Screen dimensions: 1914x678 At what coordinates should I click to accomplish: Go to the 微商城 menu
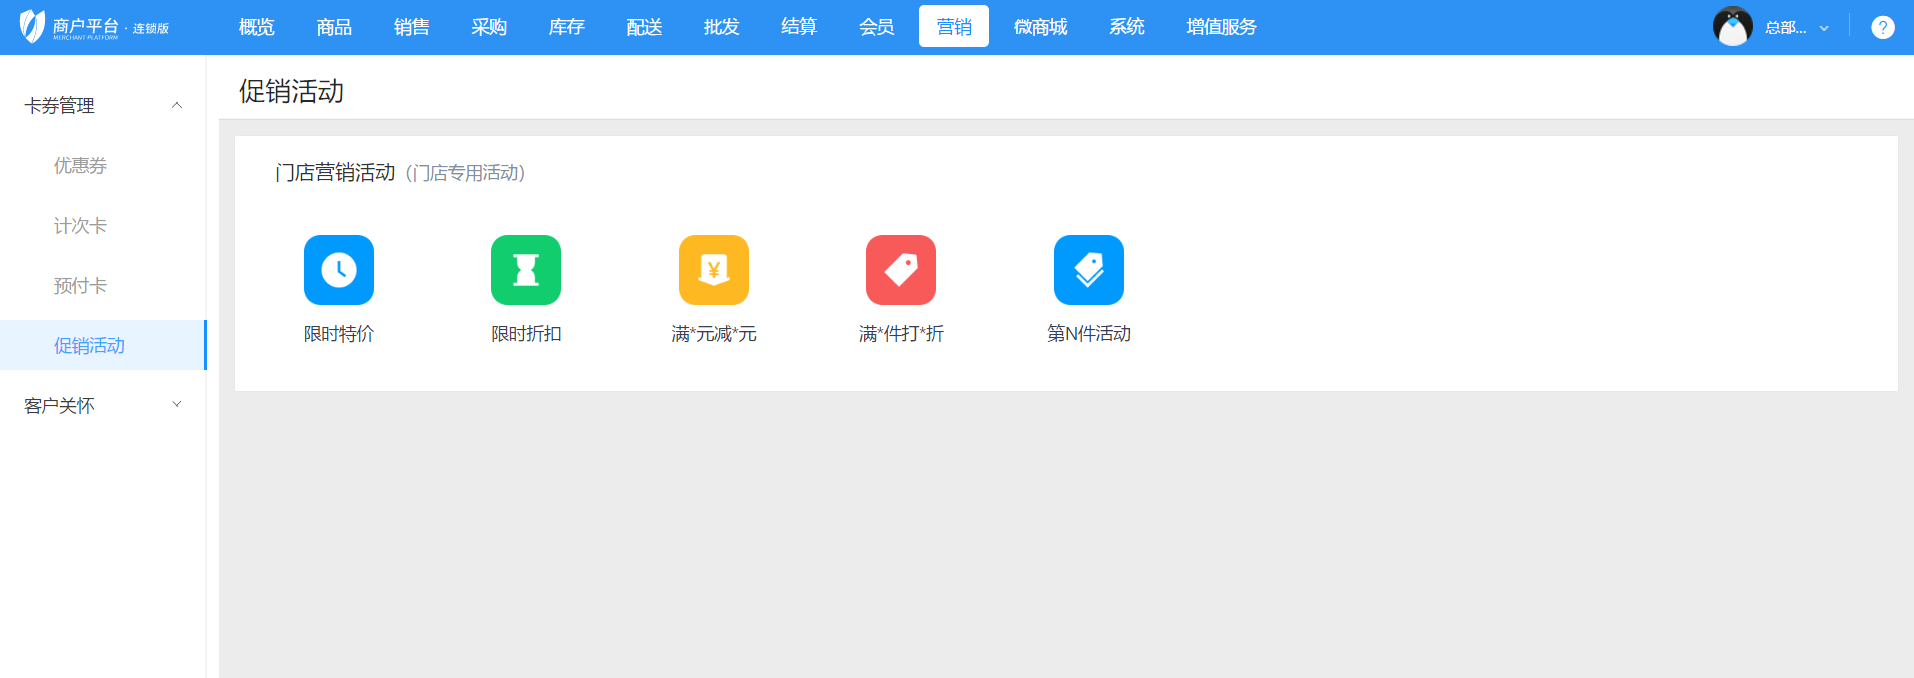[x=1040, y=27]
